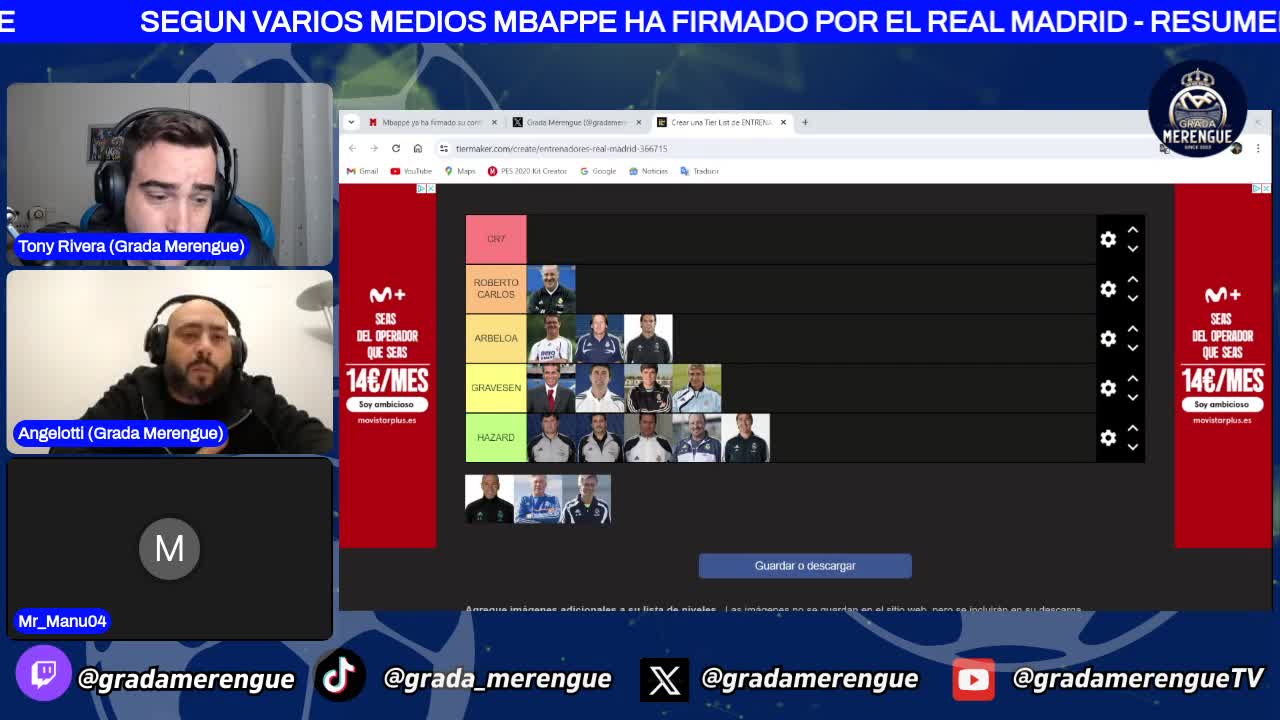
Task: Go to browser home page
Action: tap(418, 148)
